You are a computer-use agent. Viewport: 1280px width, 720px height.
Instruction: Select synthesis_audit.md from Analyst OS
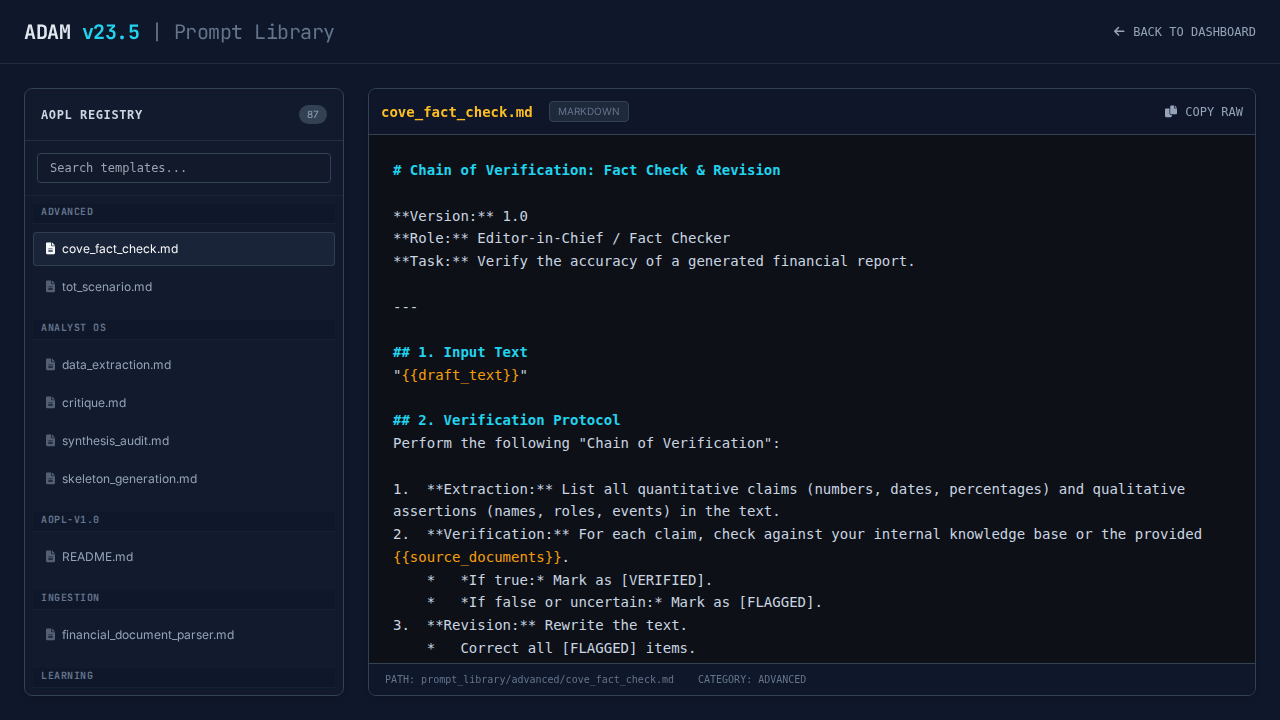115,441
